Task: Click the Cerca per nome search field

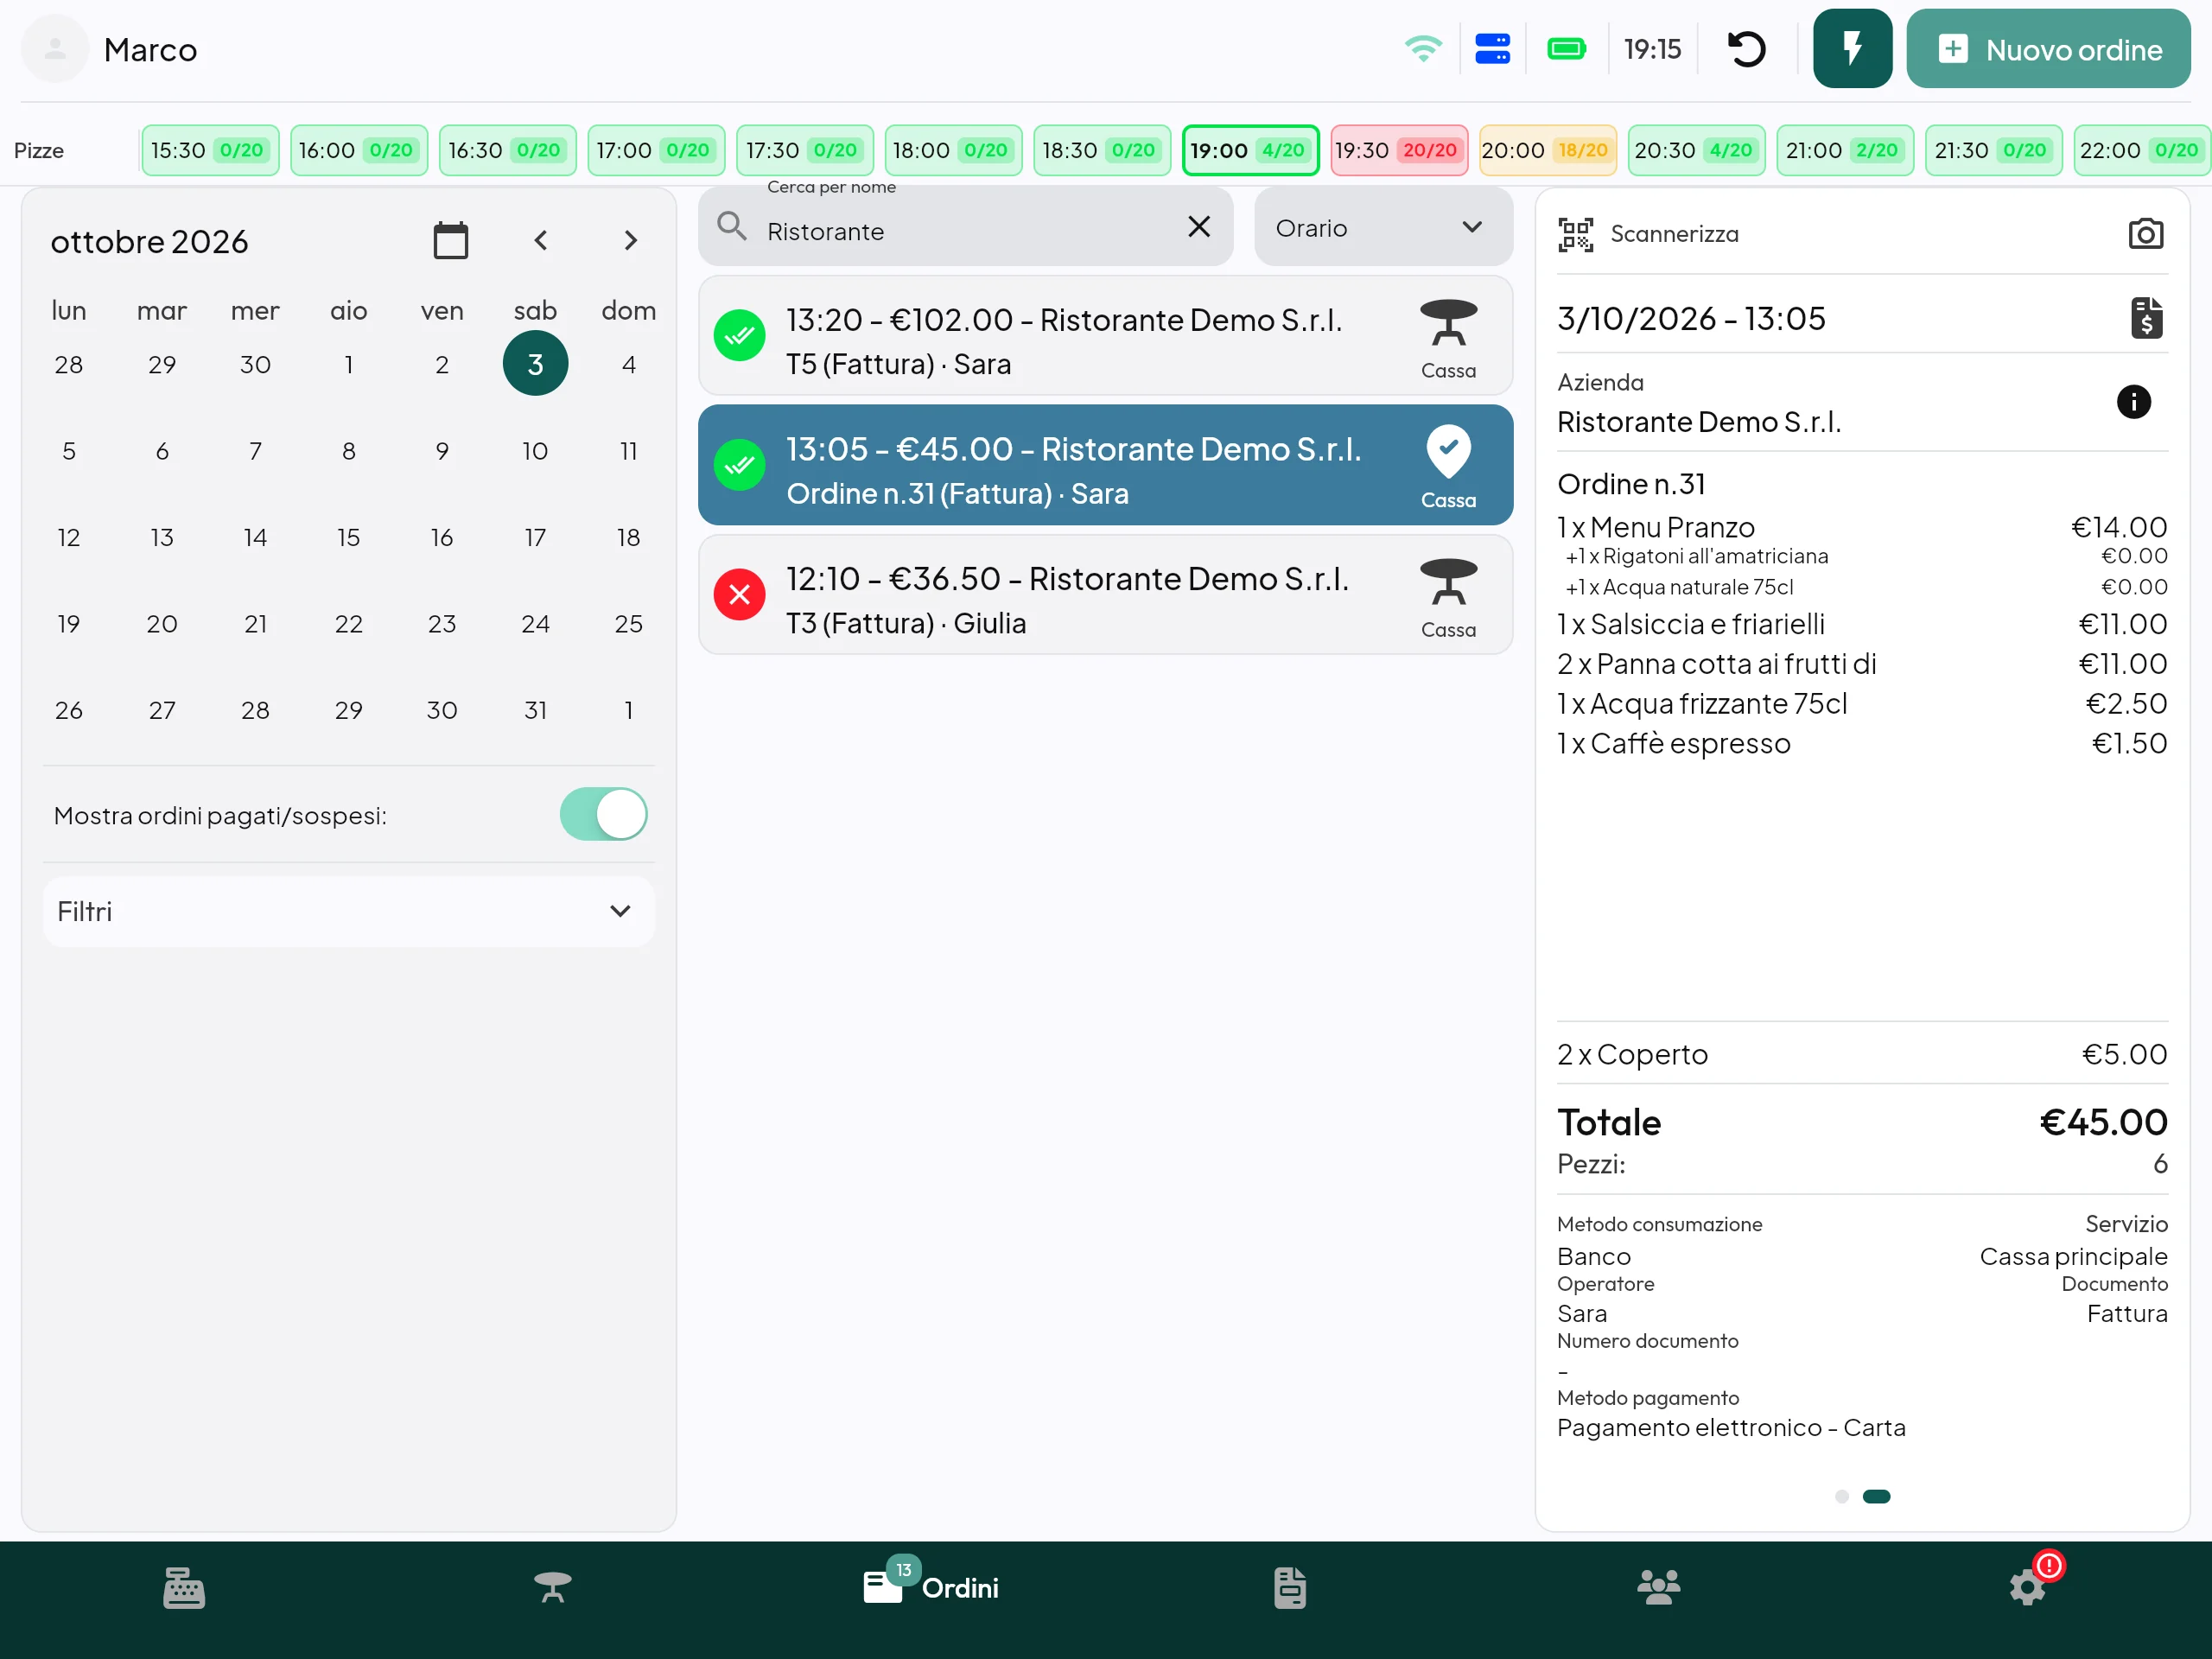Action: [x=965, y=227]
